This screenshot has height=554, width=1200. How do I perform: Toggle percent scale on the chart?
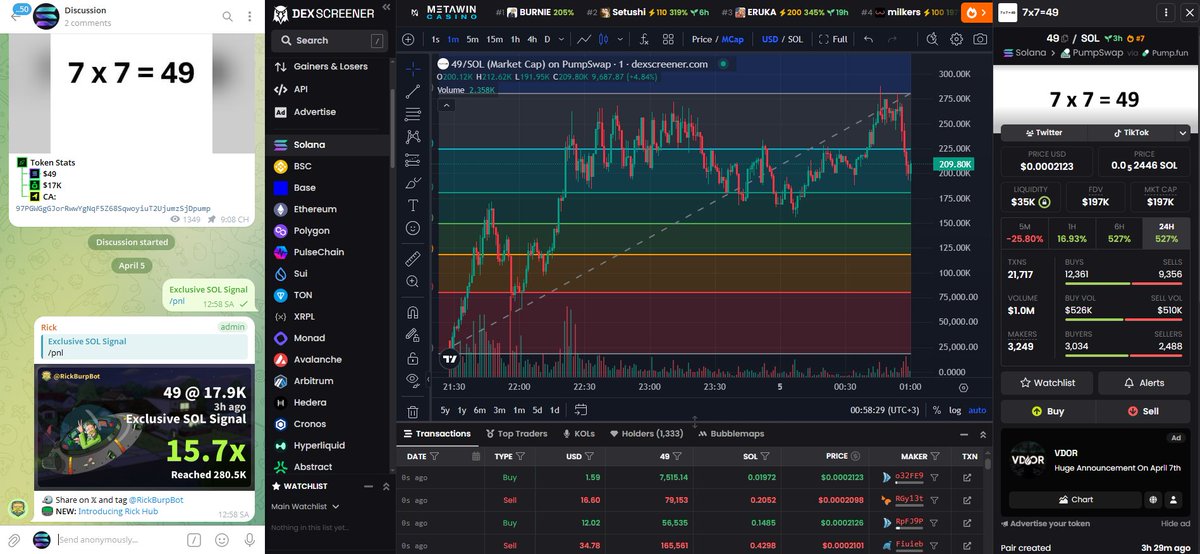coord(936,410)
